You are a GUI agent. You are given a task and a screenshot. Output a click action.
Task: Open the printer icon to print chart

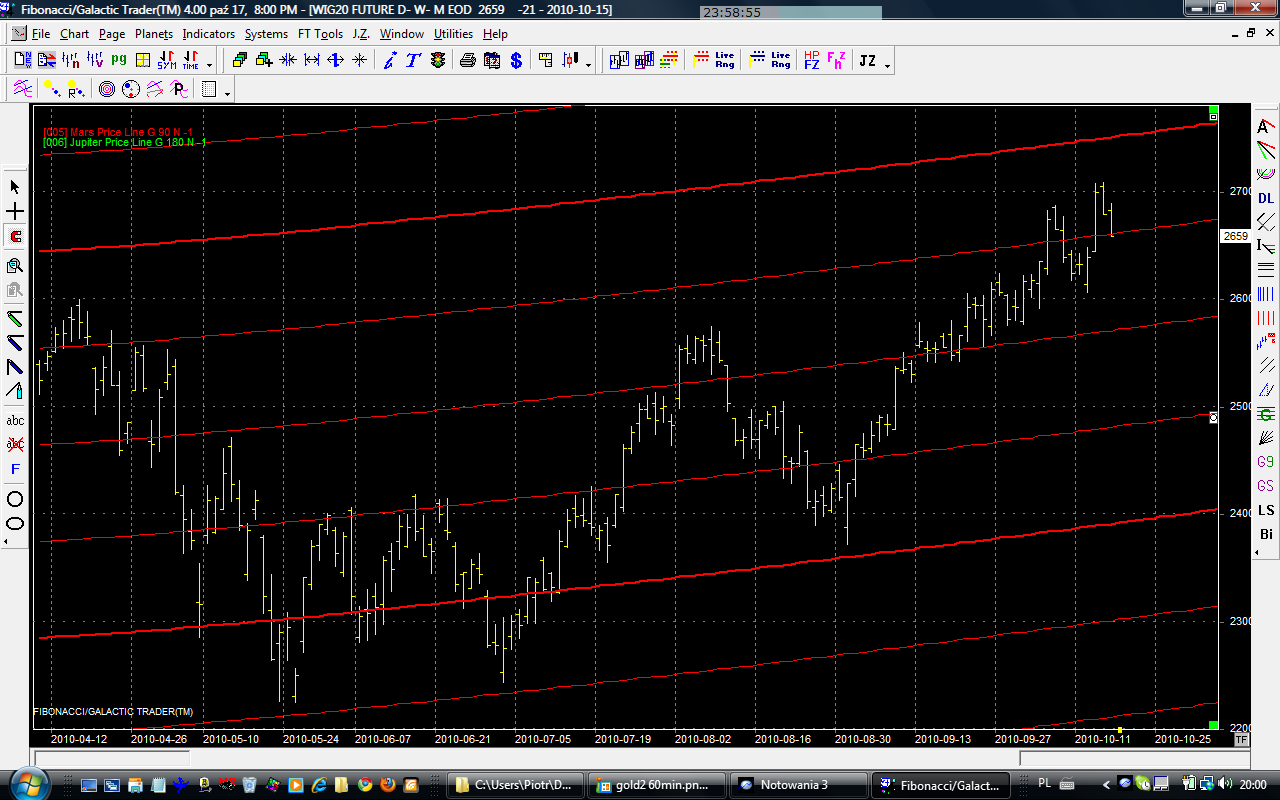[467, 61]
